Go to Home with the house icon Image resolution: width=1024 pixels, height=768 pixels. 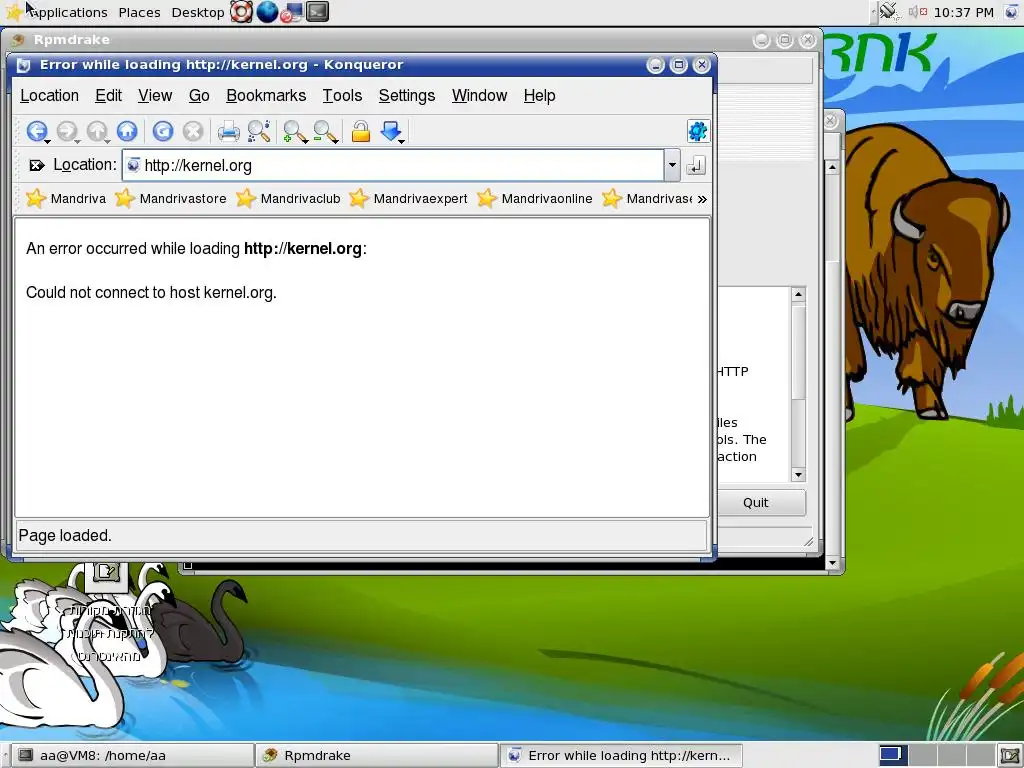[127, 131]
